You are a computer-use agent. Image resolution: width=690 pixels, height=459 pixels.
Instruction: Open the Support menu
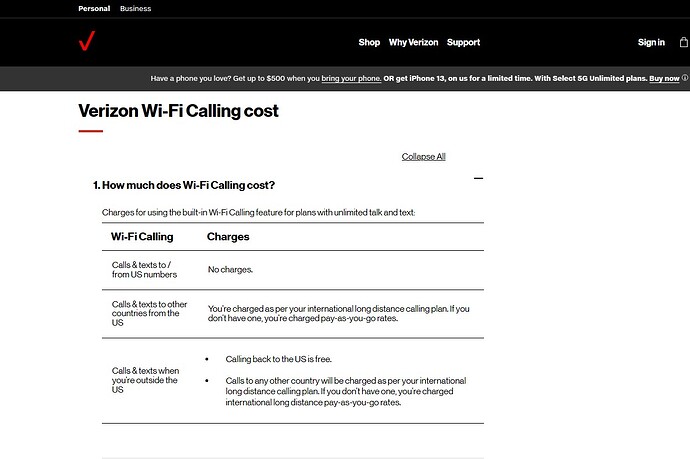[463, 43]
